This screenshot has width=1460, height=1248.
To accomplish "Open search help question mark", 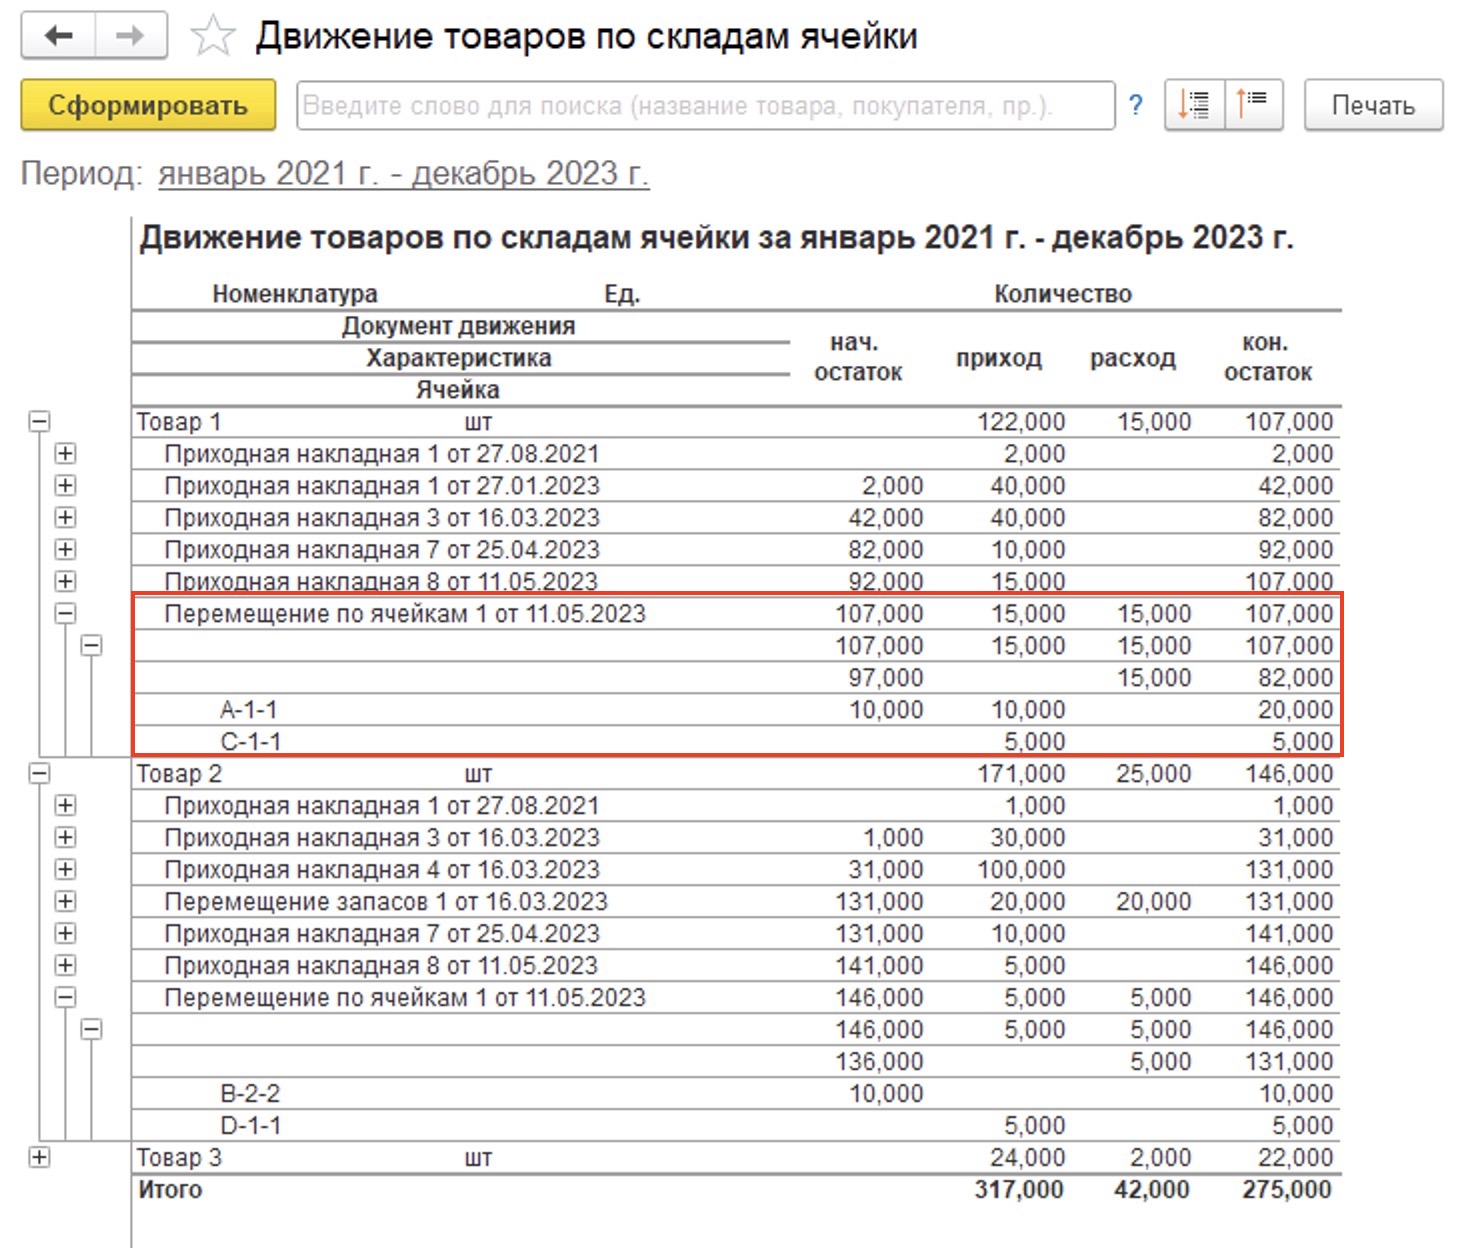I will coord(1135,105).
